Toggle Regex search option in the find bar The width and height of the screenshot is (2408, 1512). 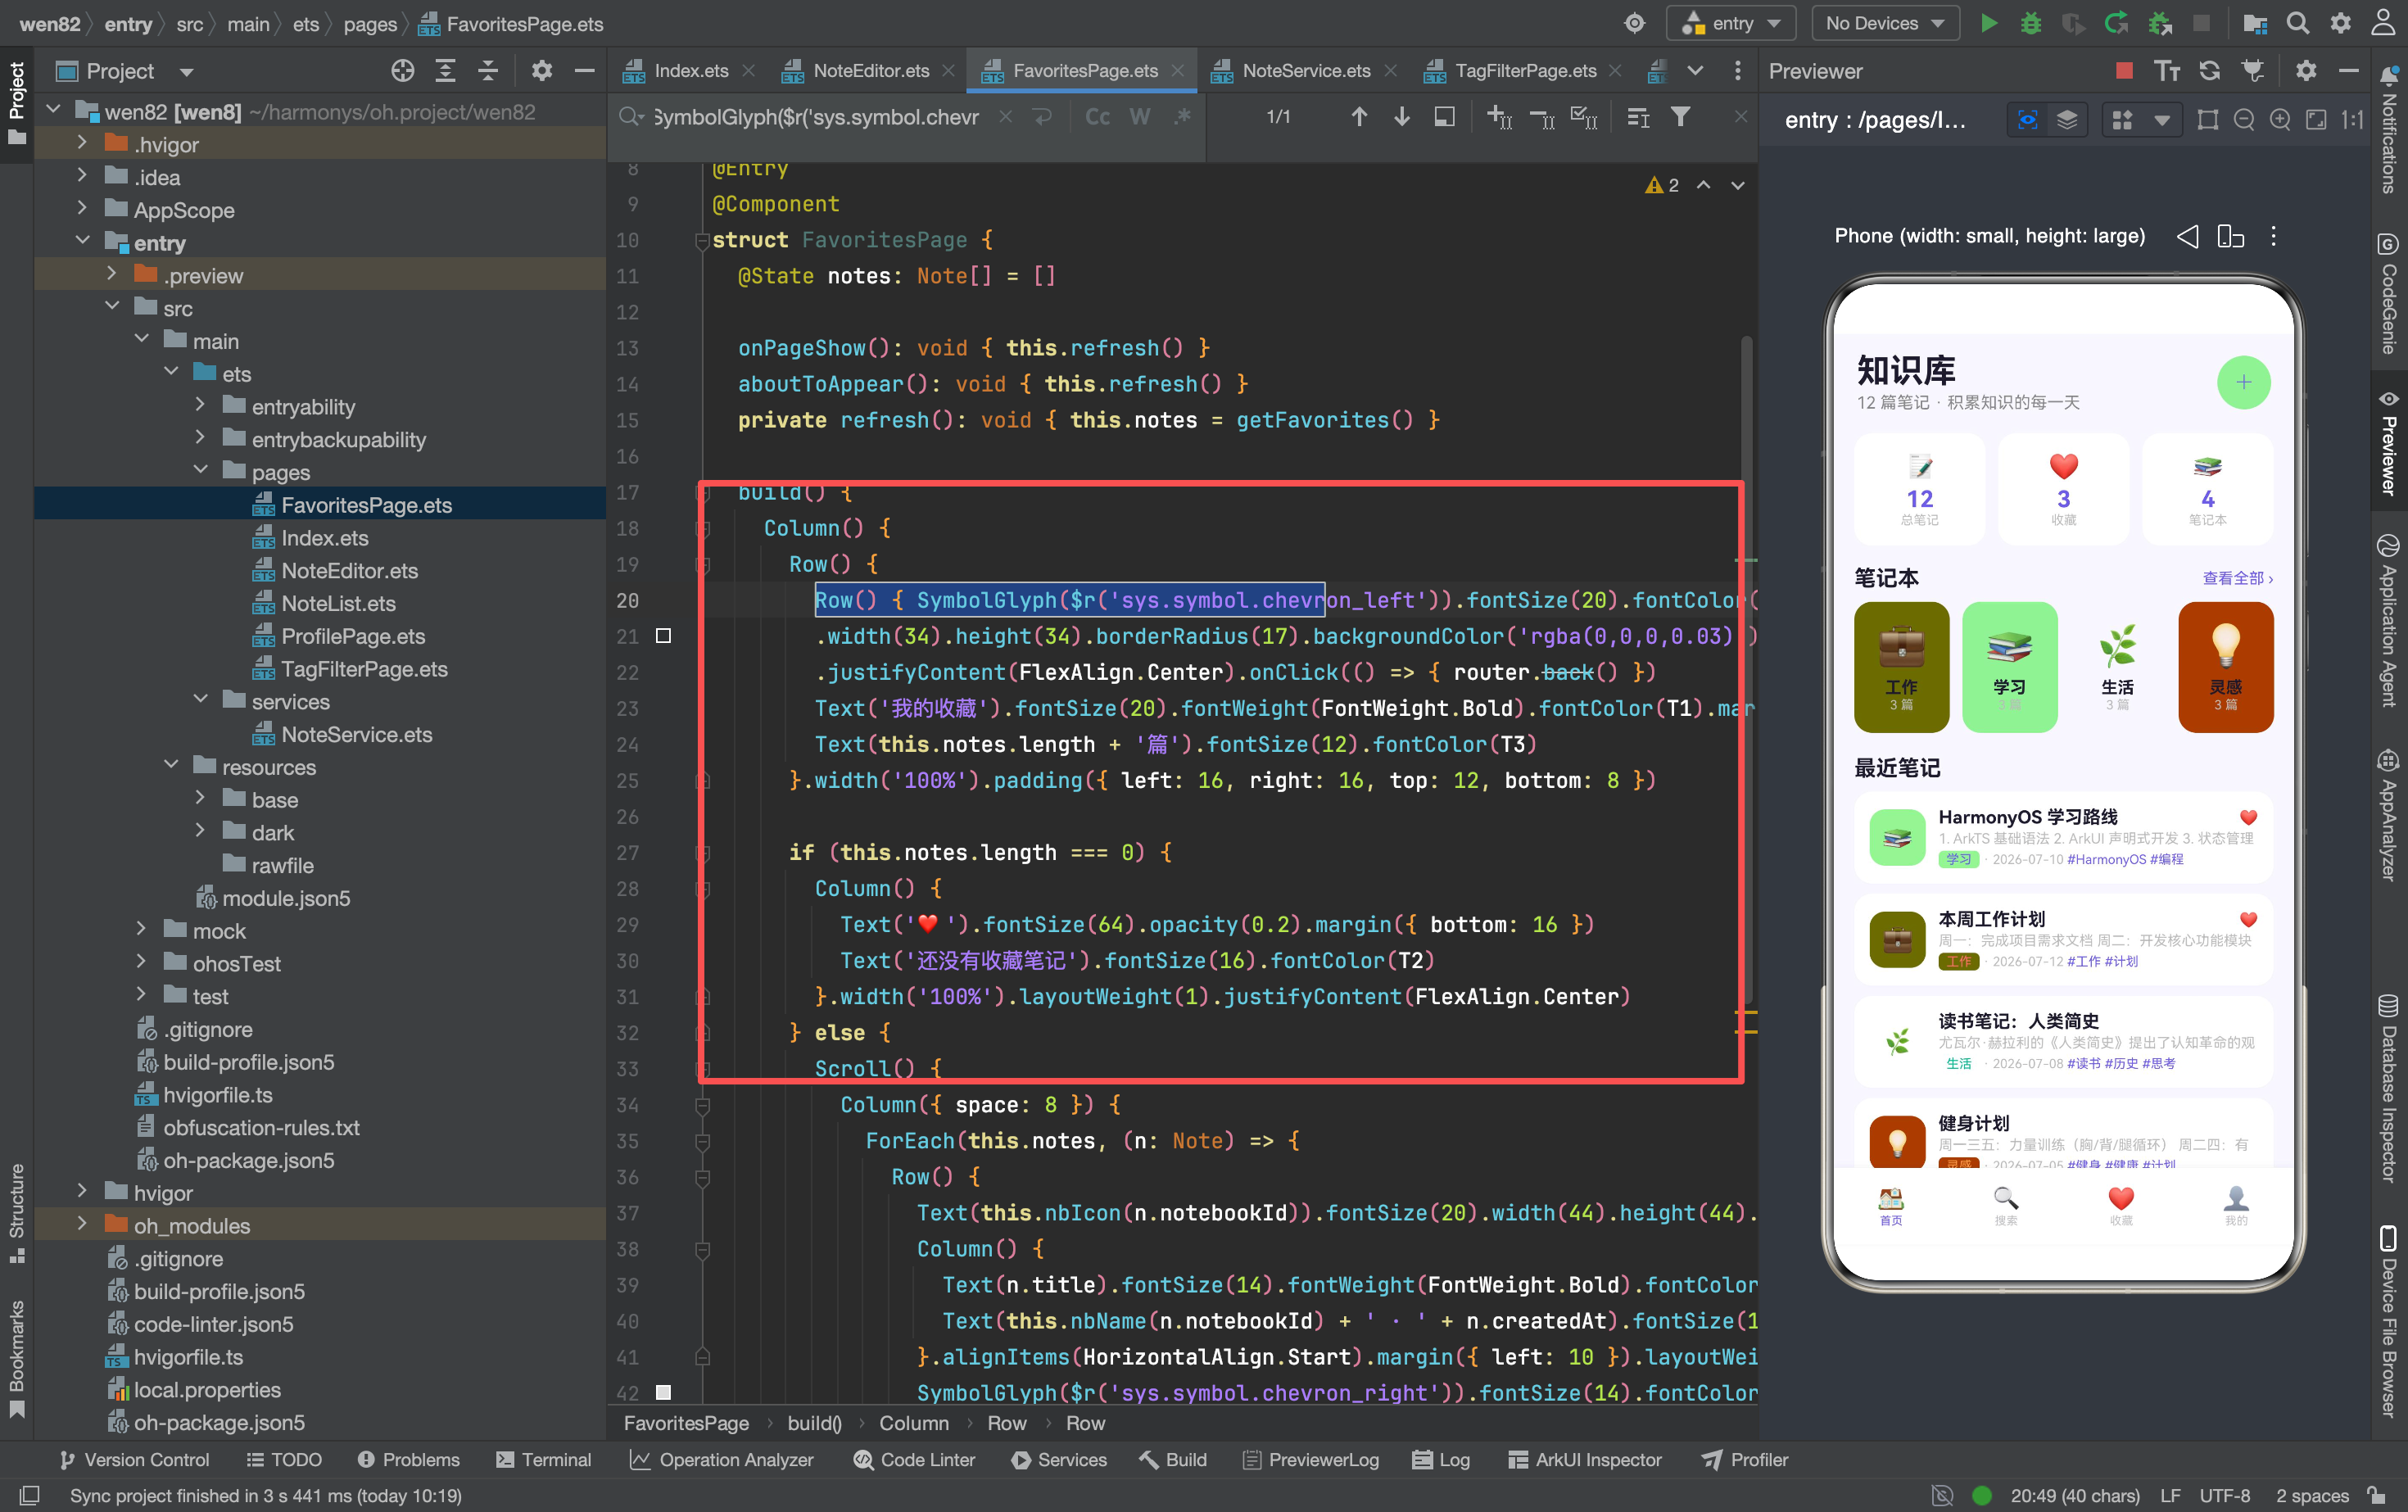1182,117
